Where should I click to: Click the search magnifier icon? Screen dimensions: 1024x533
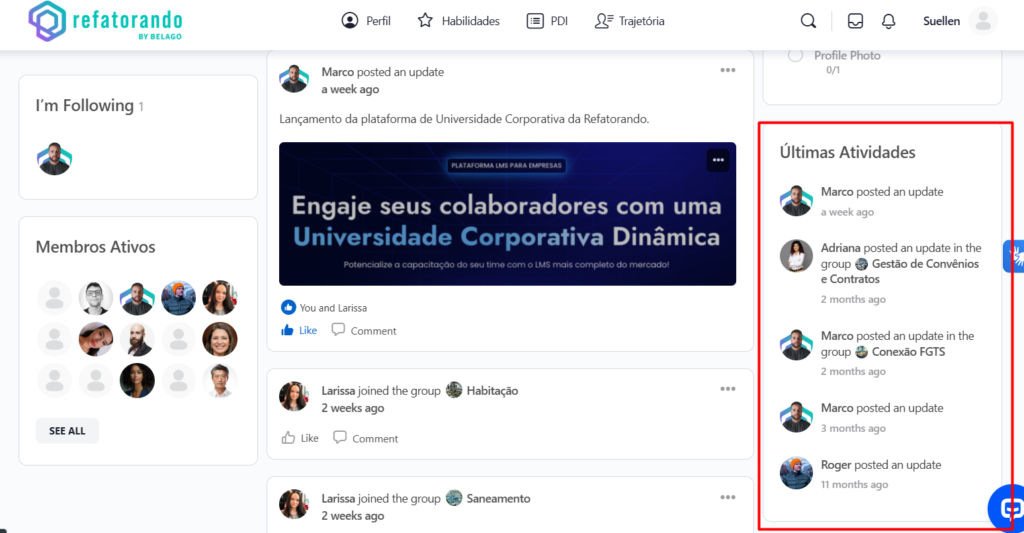[x=808, y=21]
